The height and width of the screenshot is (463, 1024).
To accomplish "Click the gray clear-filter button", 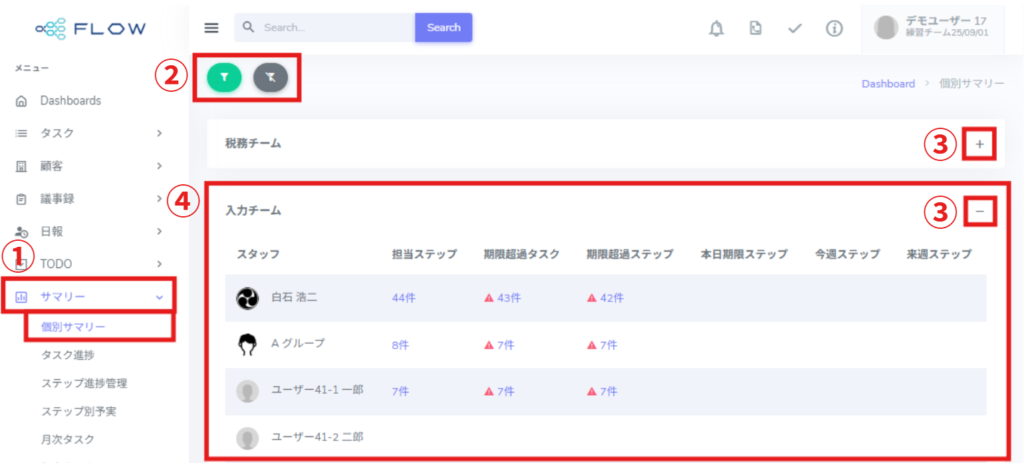I will click(x=270, y=77).
